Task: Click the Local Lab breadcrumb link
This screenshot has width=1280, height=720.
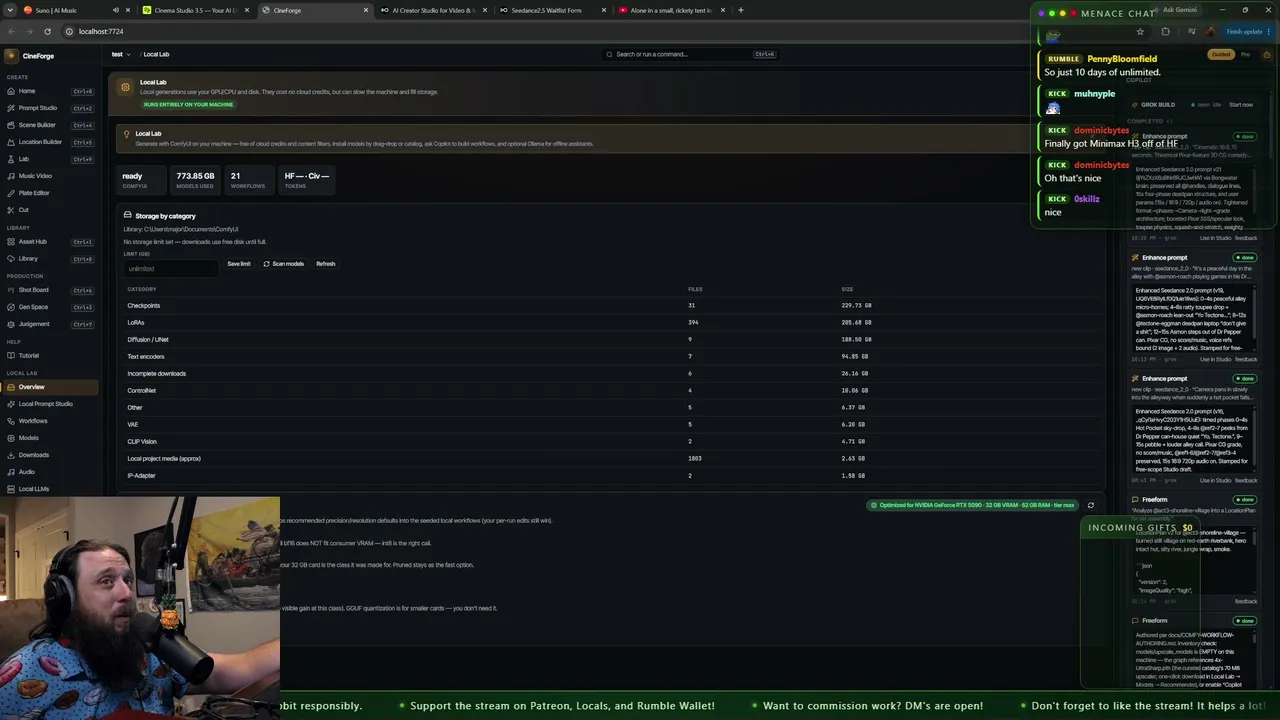Action: click(156, 54)
